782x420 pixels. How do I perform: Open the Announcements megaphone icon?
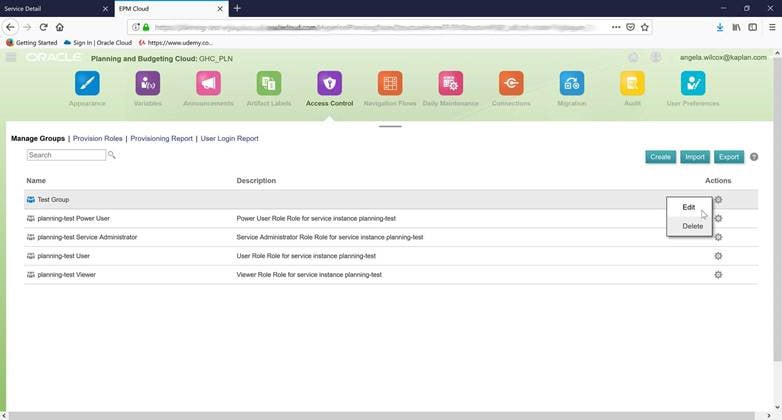click(x=208, y=84)
